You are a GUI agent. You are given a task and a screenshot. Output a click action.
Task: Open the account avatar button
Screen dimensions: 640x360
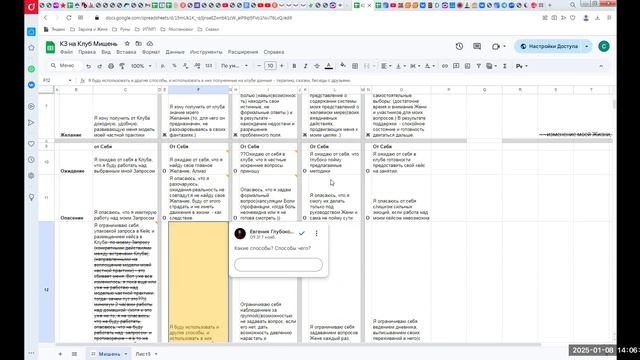point(604,47)
